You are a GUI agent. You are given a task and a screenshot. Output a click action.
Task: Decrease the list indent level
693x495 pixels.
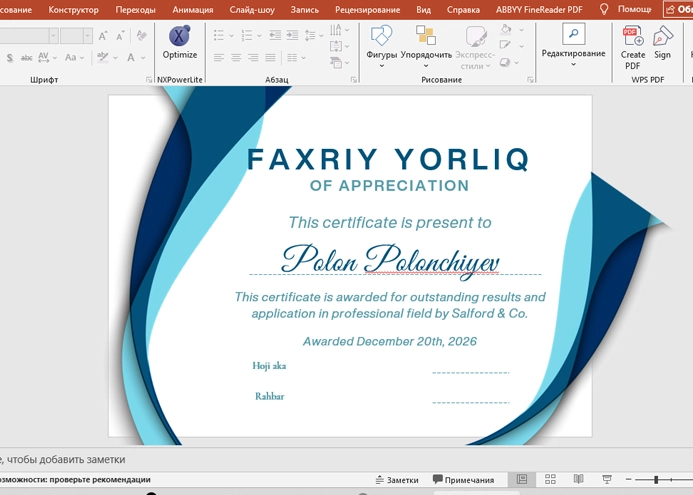click(x=275, y=35)
